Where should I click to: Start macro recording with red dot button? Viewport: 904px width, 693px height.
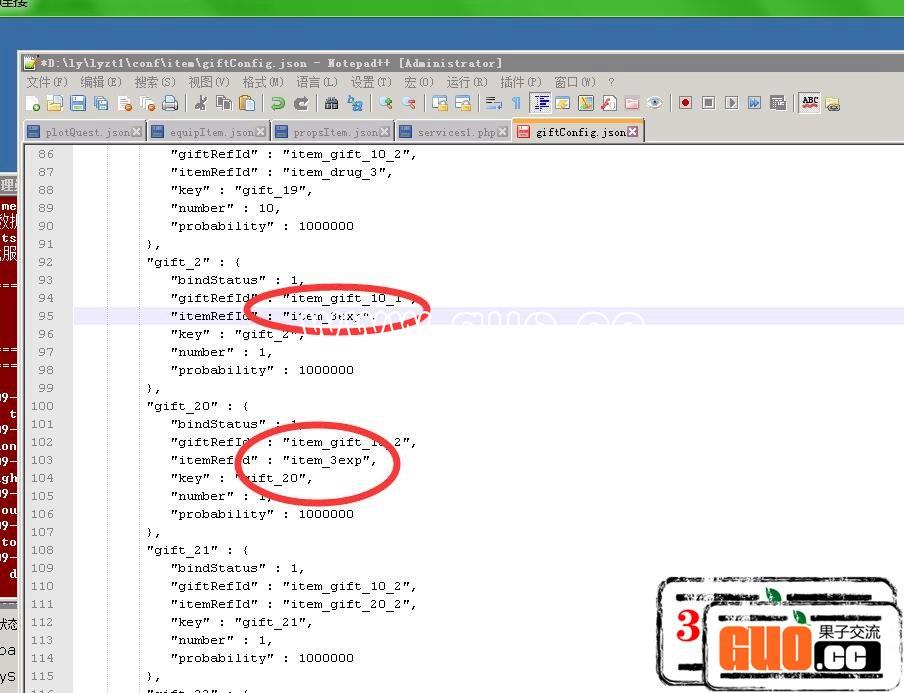click(x=685, y=103)
